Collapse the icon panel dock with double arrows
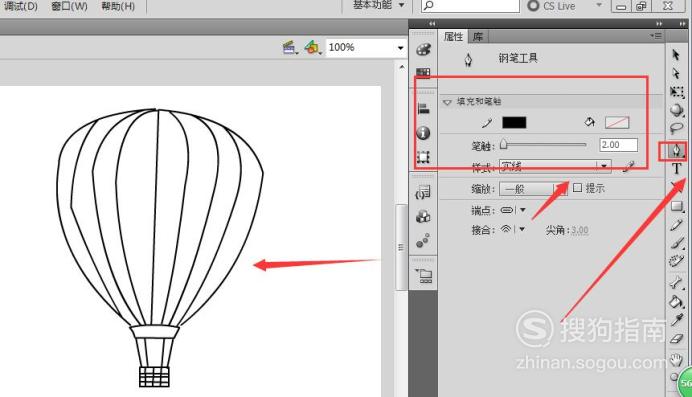The height and width of the screenshot is (397, 692). click(x=432, y=23)
